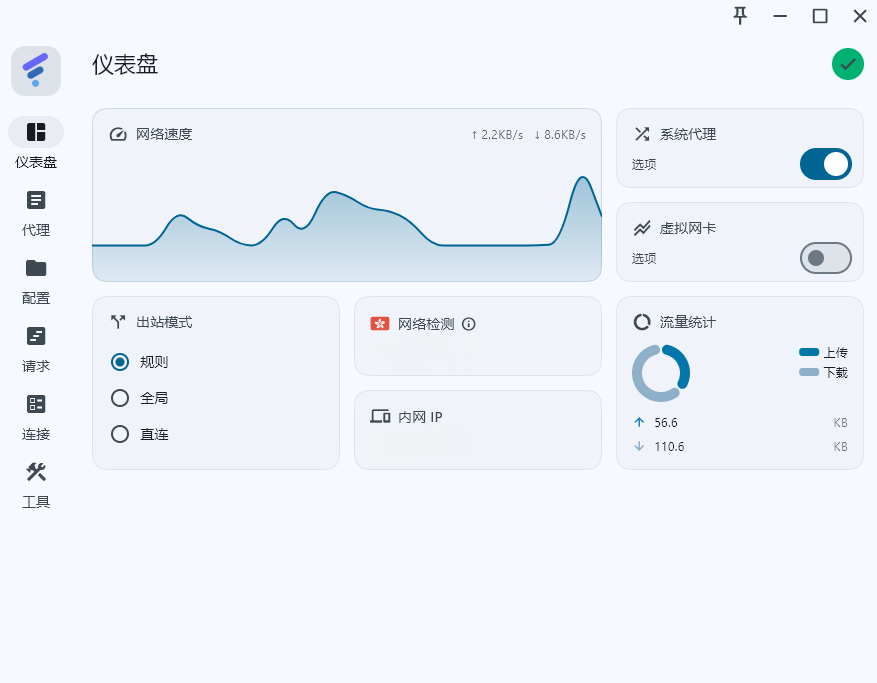Open the 工具 tools sidebar tab
This screenshot has height=683, width=877.
36,486
